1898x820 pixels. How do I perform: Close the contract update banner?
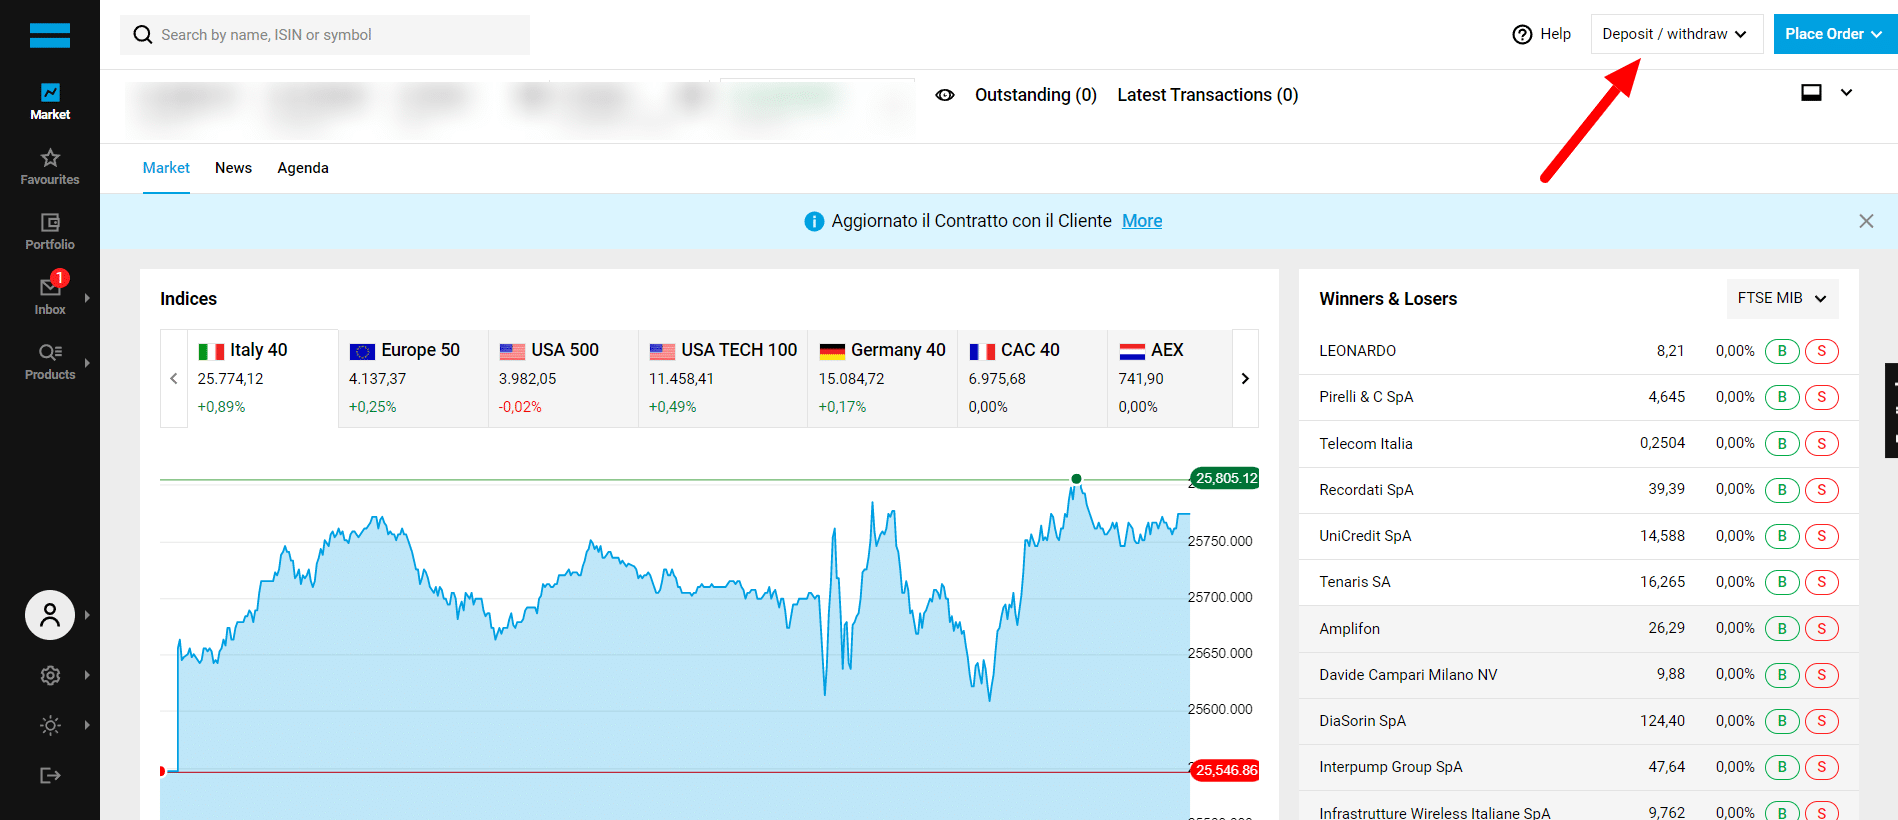pyautogui.click(x=1866, y=221)
